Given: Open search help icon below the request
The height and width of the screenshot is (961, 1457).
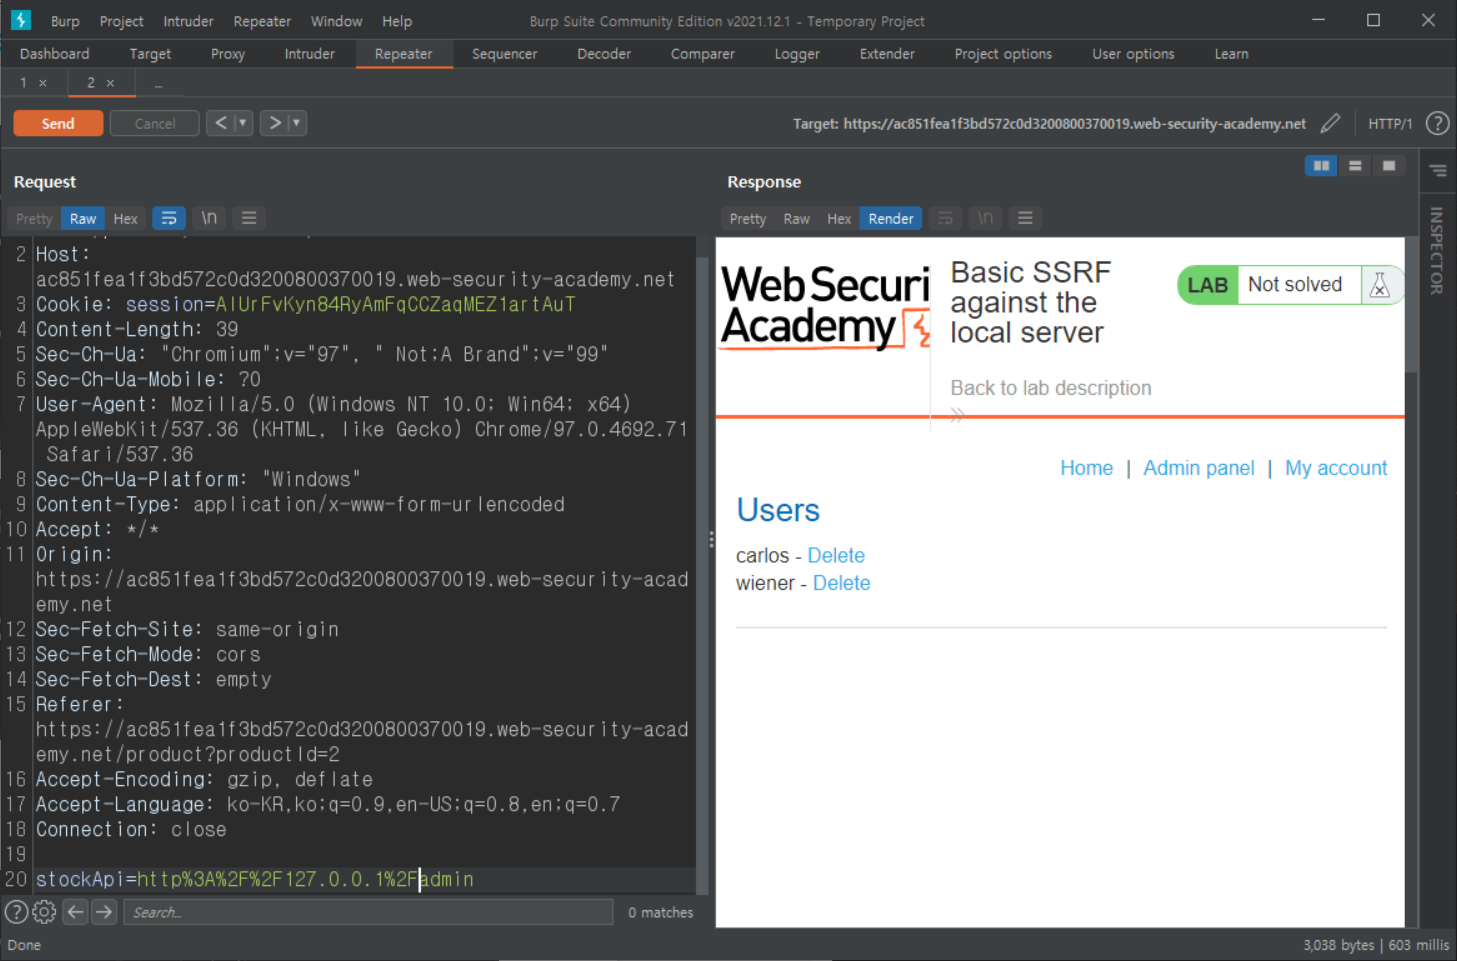Looking at the screenshot, I should pos(16,912).
